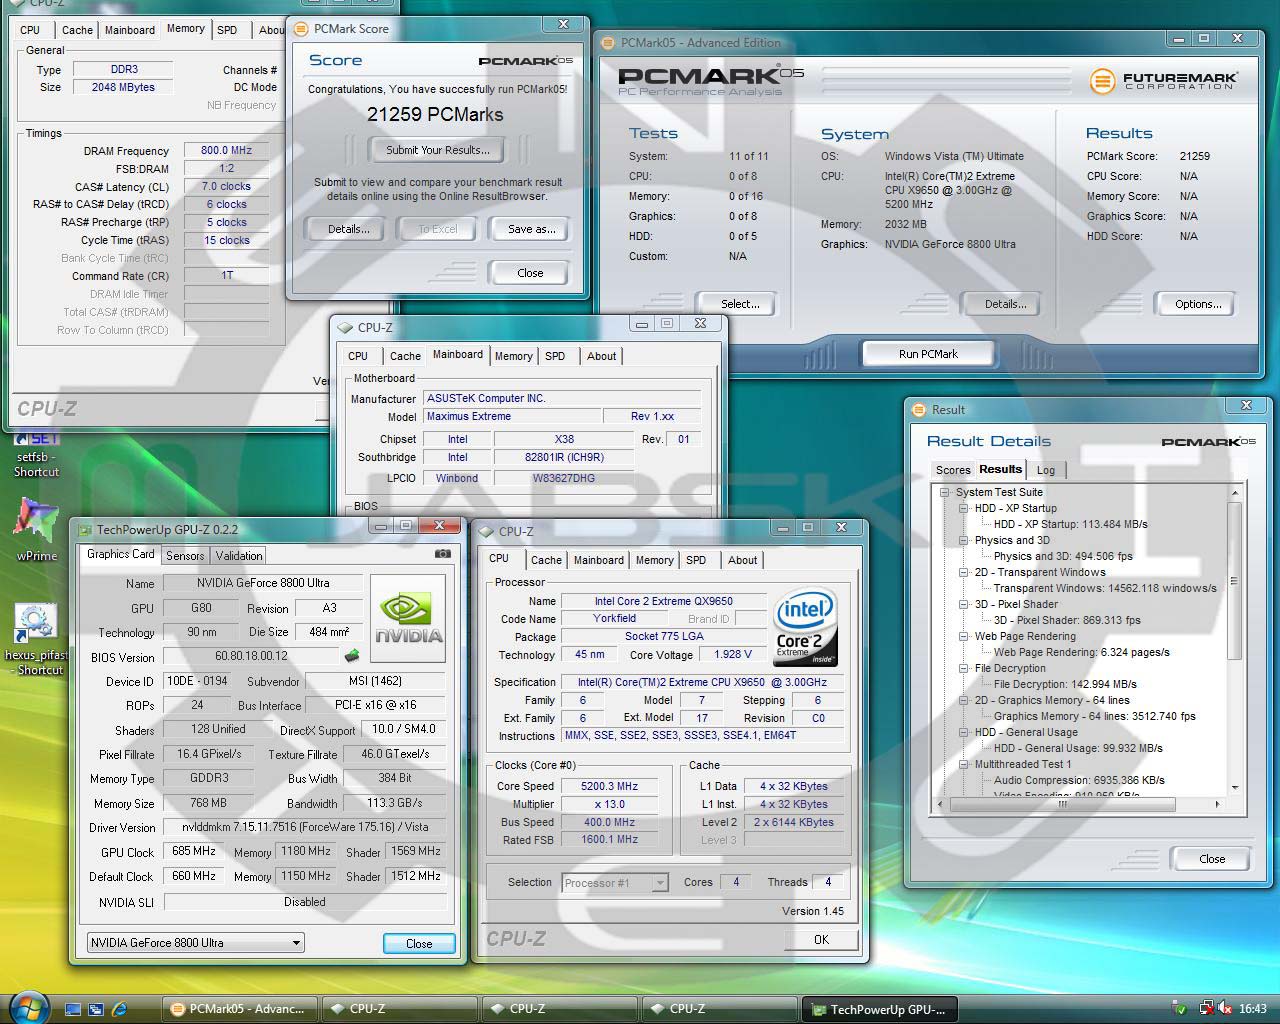1280x1024 pixels.
Task: Click the Show Desktop quick launch icon
Action: point(72,1009)
